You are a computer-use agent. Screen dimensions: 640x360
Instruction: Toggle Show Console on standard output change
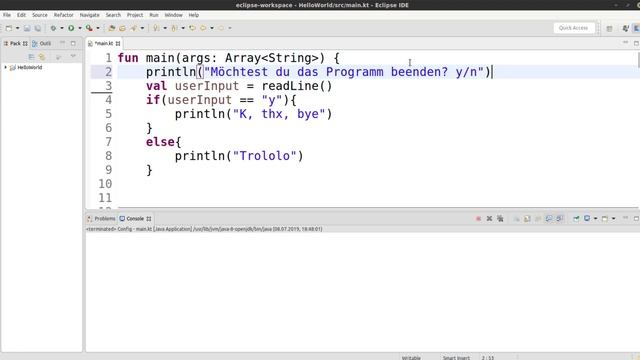[x=549, y=219]
